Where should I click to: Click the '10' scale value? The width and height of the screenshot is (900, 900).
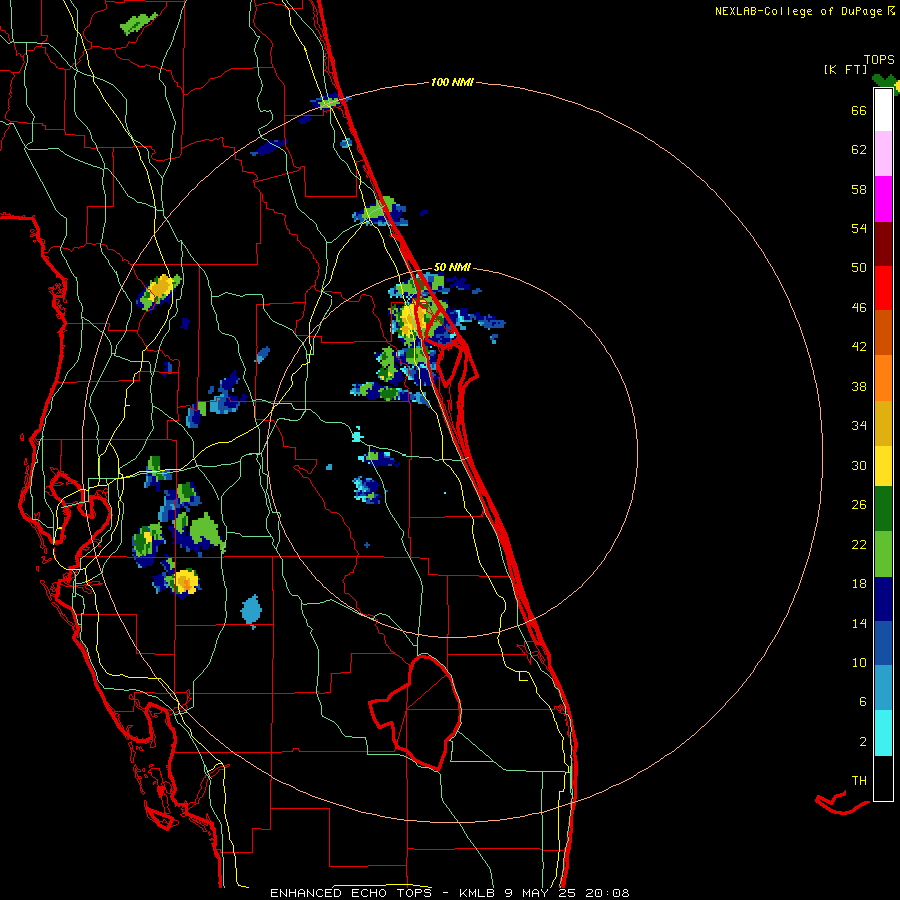click(859, 662)
